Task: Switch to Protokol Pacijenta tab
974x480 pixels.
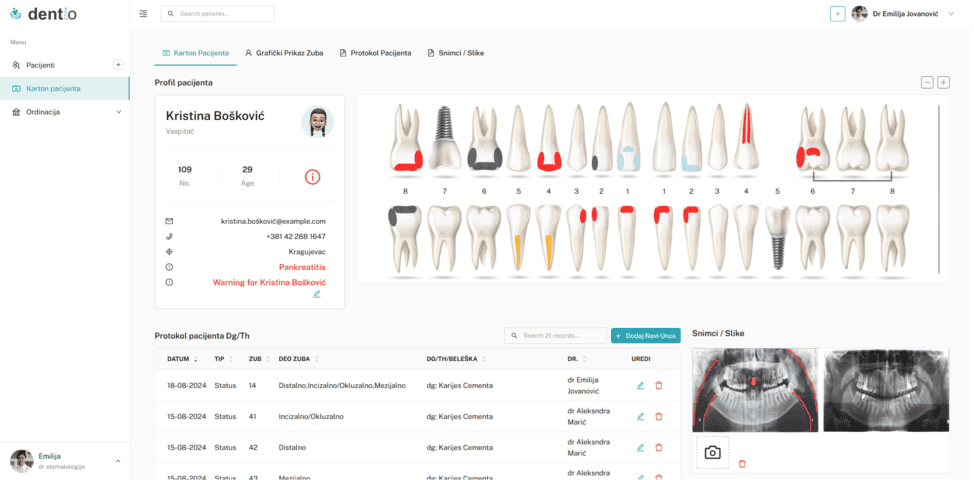Action: tap(375, 53)
